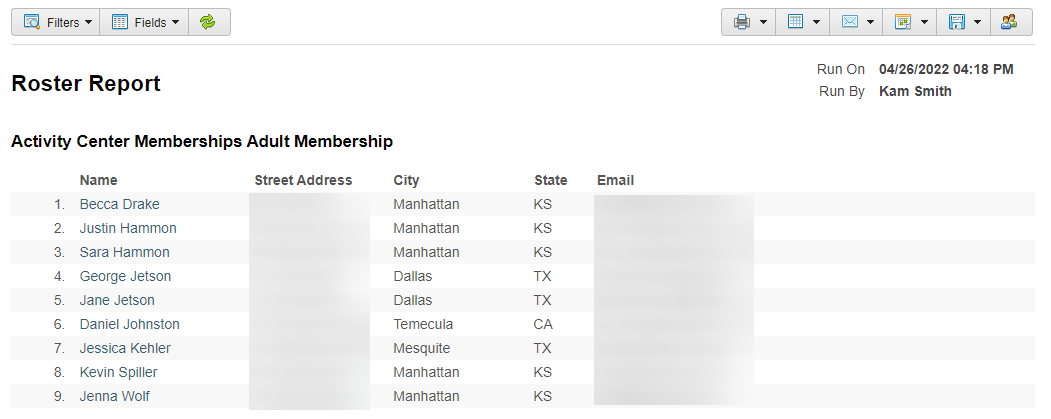This screenshot has height=419, width=1051.
Task: Click the spreadsheet export icon
Action: pyautogui.click(x=795, y=22)
